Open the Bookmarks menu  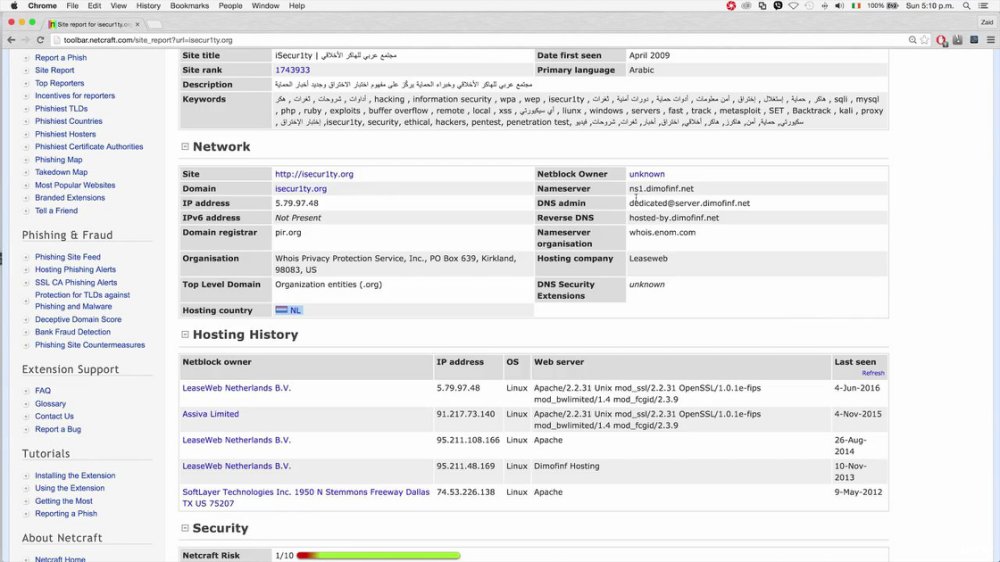click(189, 6)
